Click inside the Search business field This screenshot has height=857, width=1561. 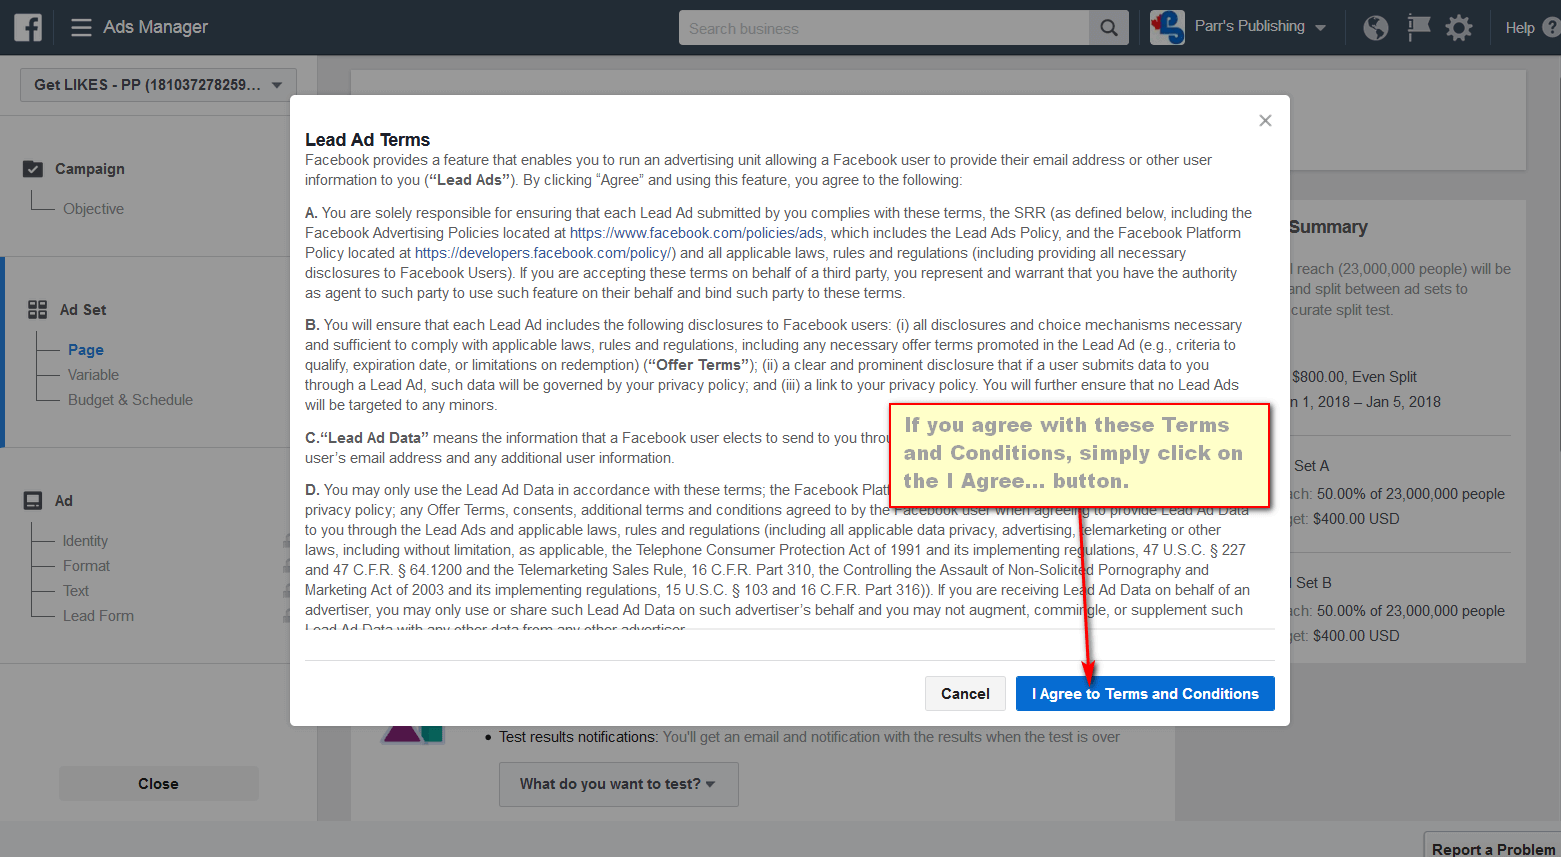coord(884,28)
